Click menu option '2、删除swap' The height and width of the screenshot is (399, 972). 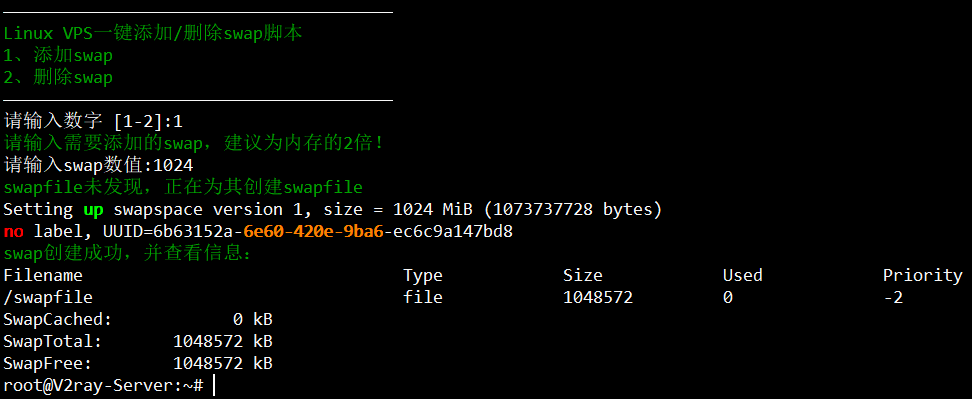[58, 77]
